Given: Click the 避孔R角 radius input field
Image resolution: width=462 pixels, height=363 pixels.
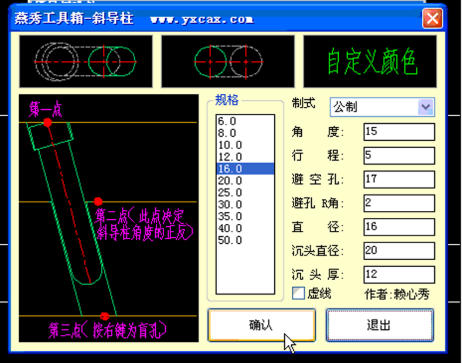Looking at the screenshot, I should coord(399,203).
